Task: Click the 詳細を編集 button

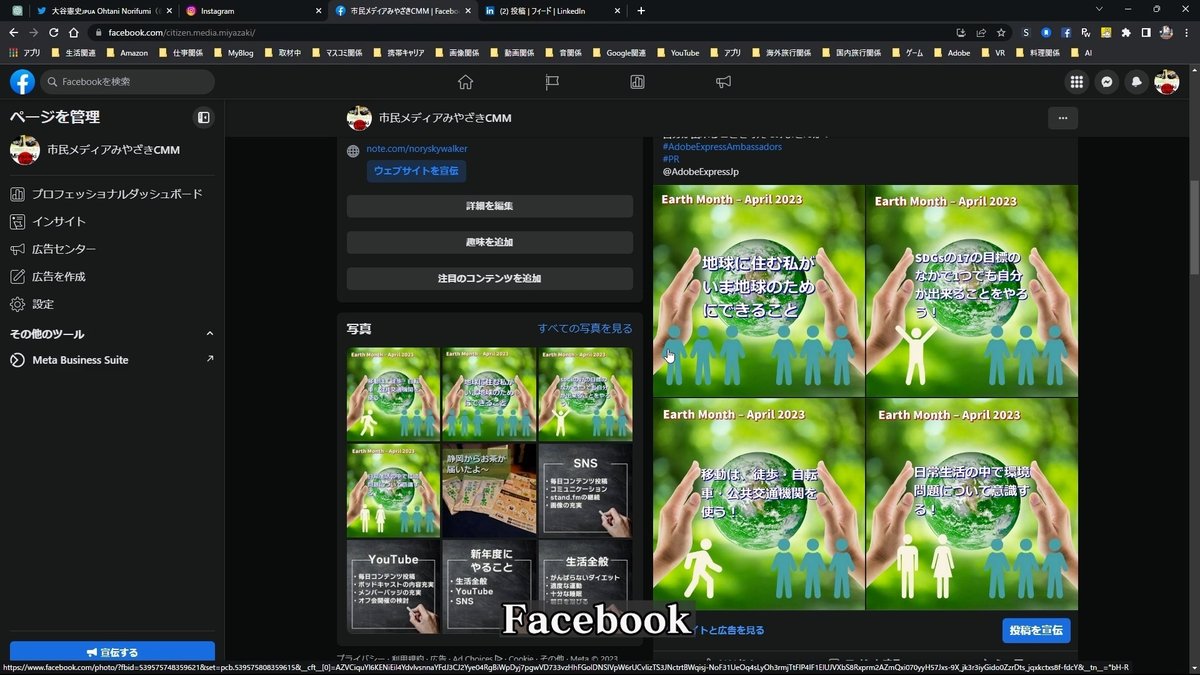Action: 490,206
